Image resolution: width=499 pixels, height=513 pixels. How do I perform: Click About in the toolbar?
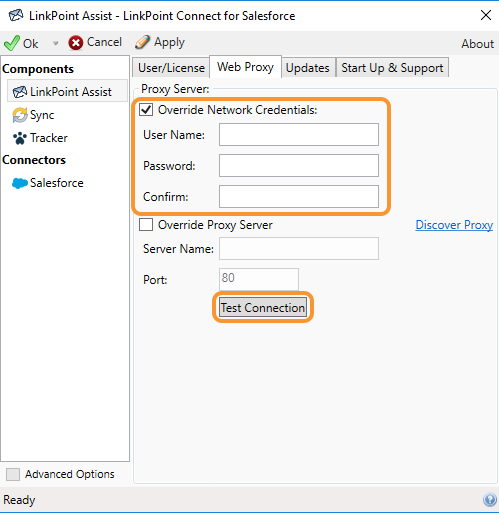[x=477, y=44]
